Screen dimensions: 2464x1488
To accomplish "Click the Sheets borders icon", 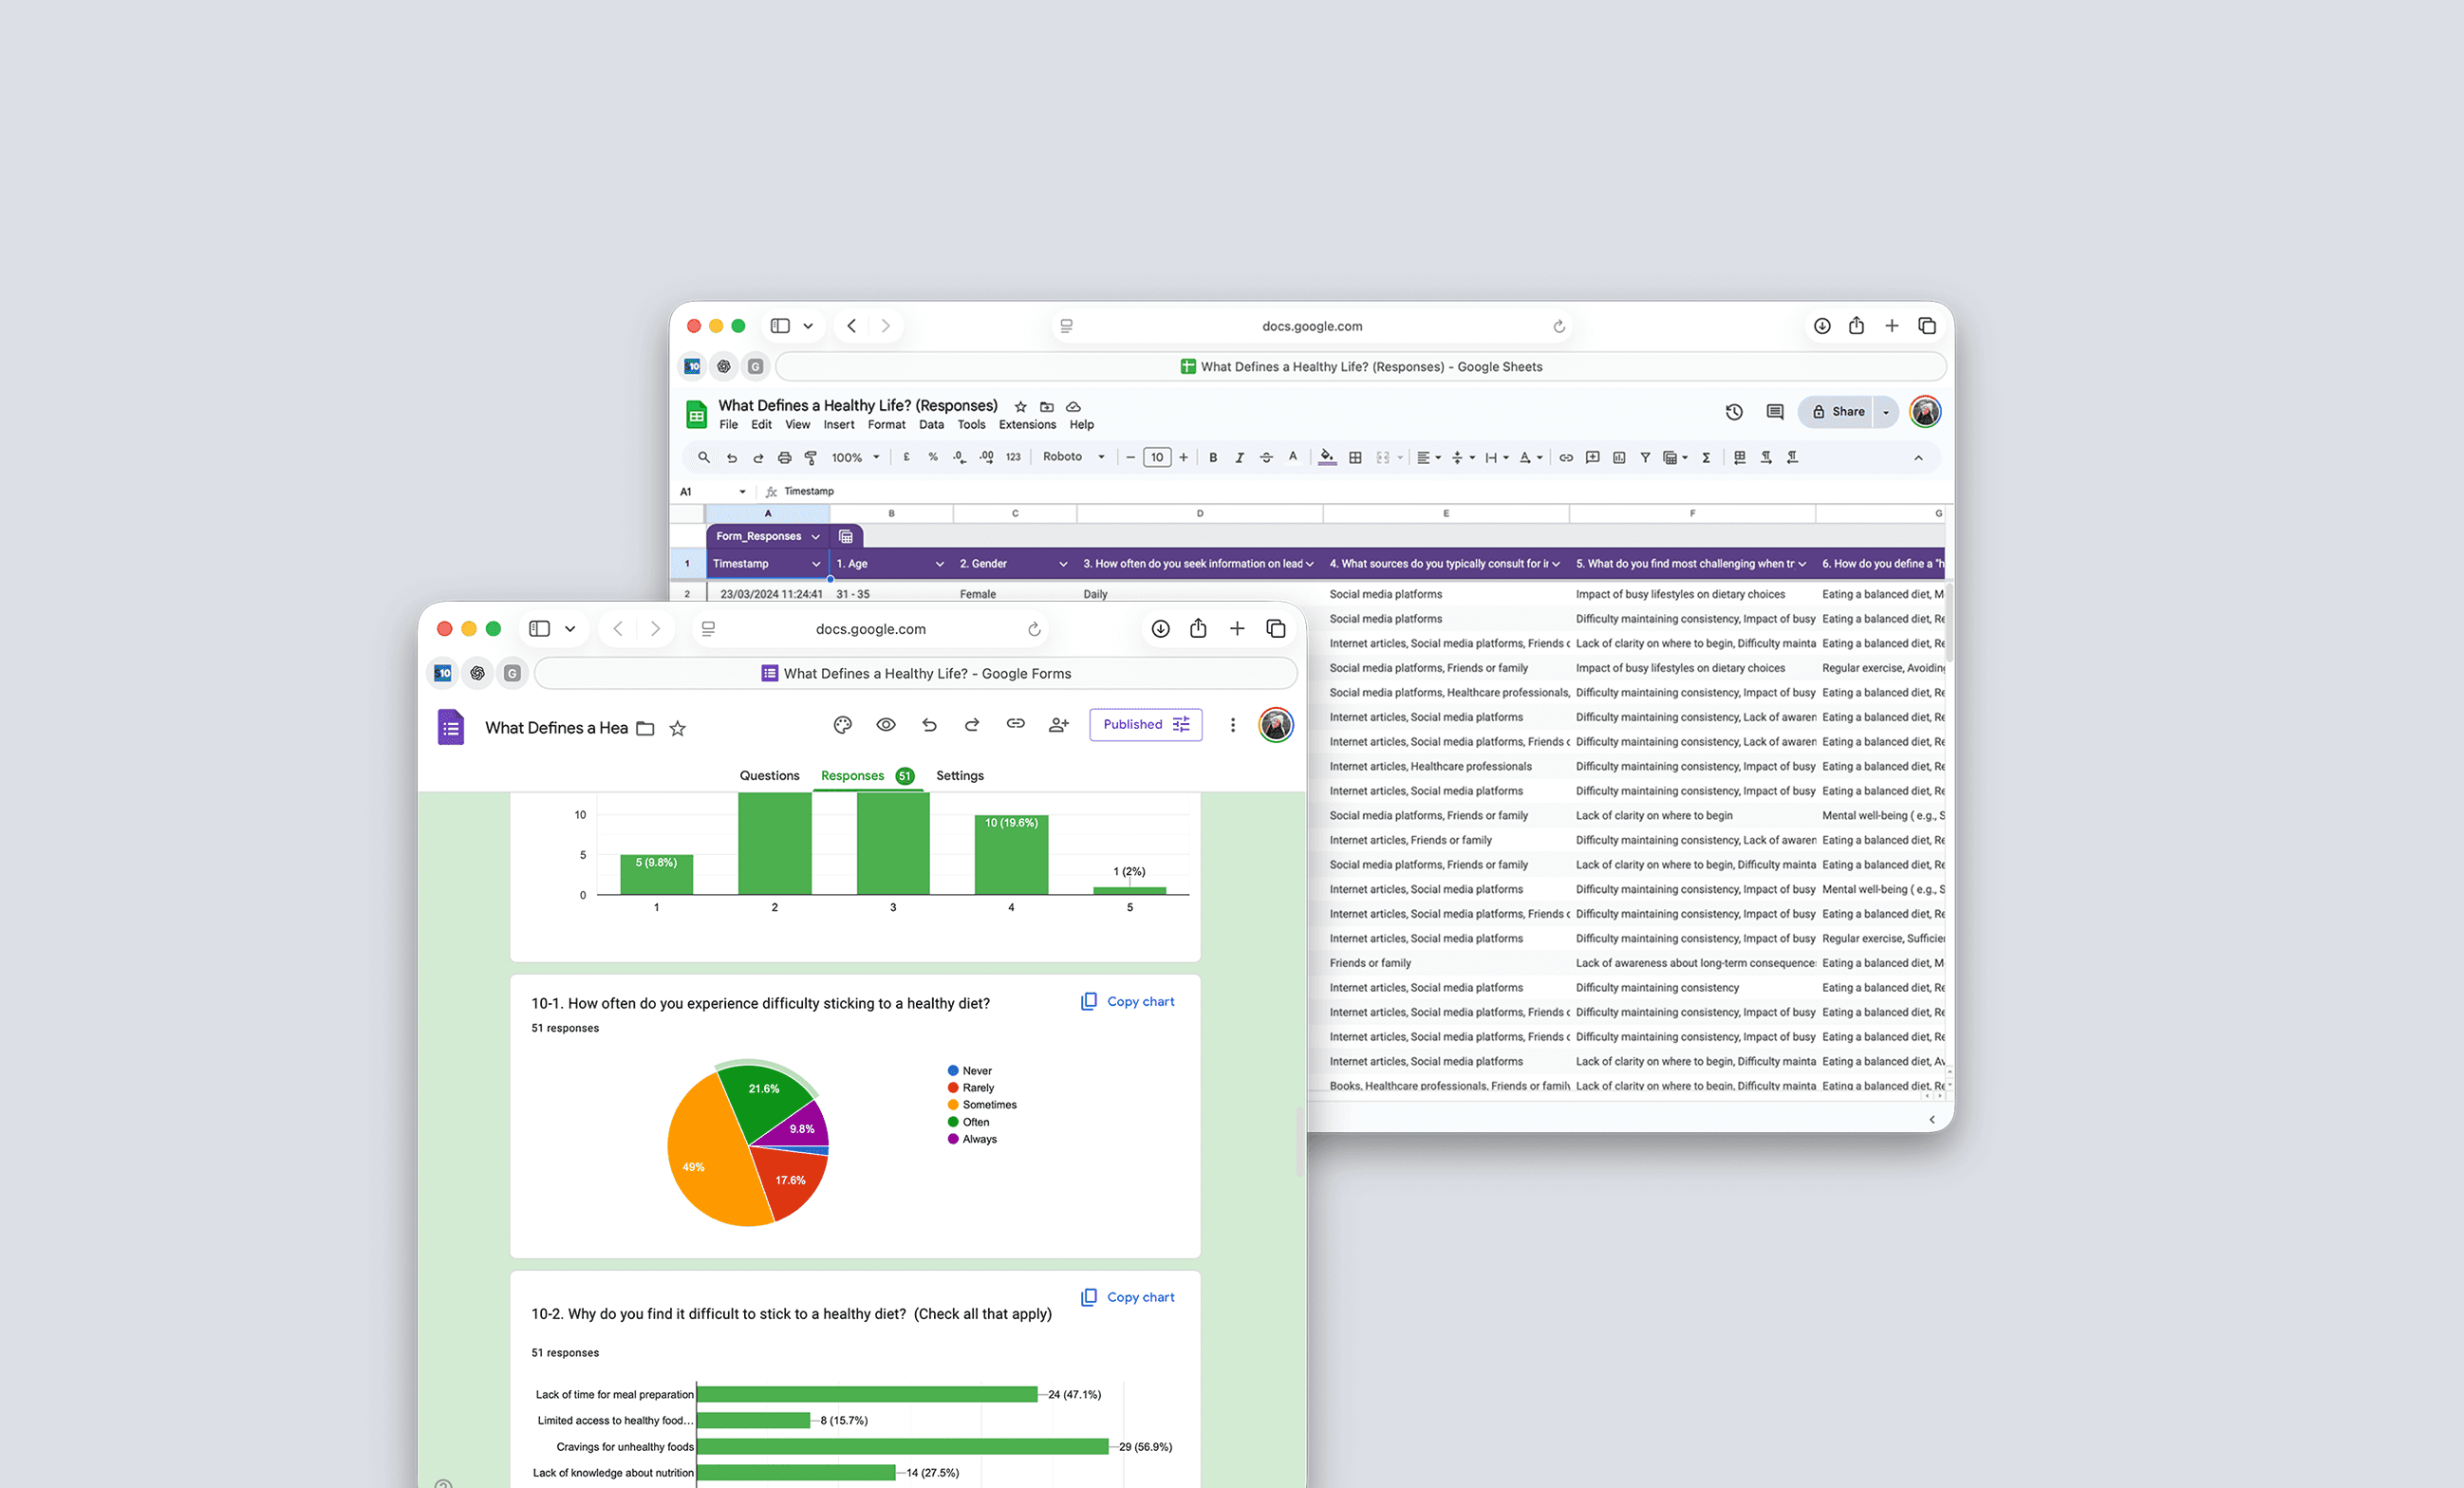I will click(1355, 457).
